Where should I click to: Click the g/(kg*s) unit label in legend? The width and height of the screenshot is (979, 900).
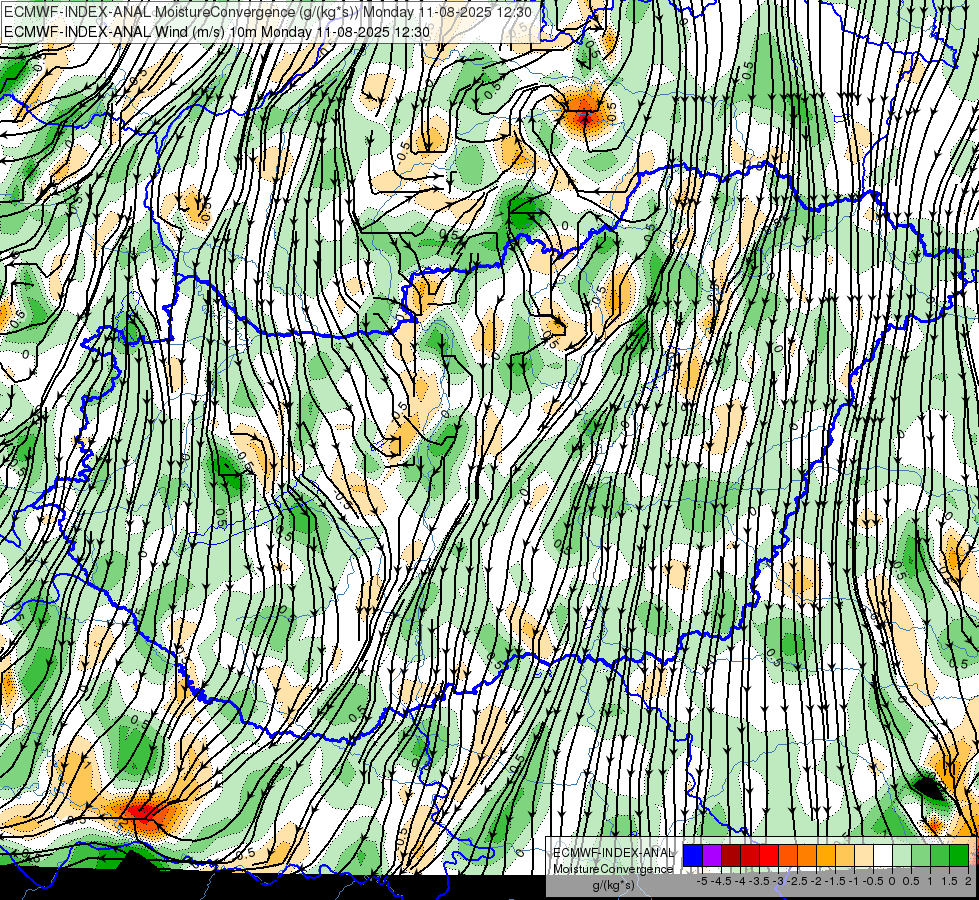coord(613,885)
